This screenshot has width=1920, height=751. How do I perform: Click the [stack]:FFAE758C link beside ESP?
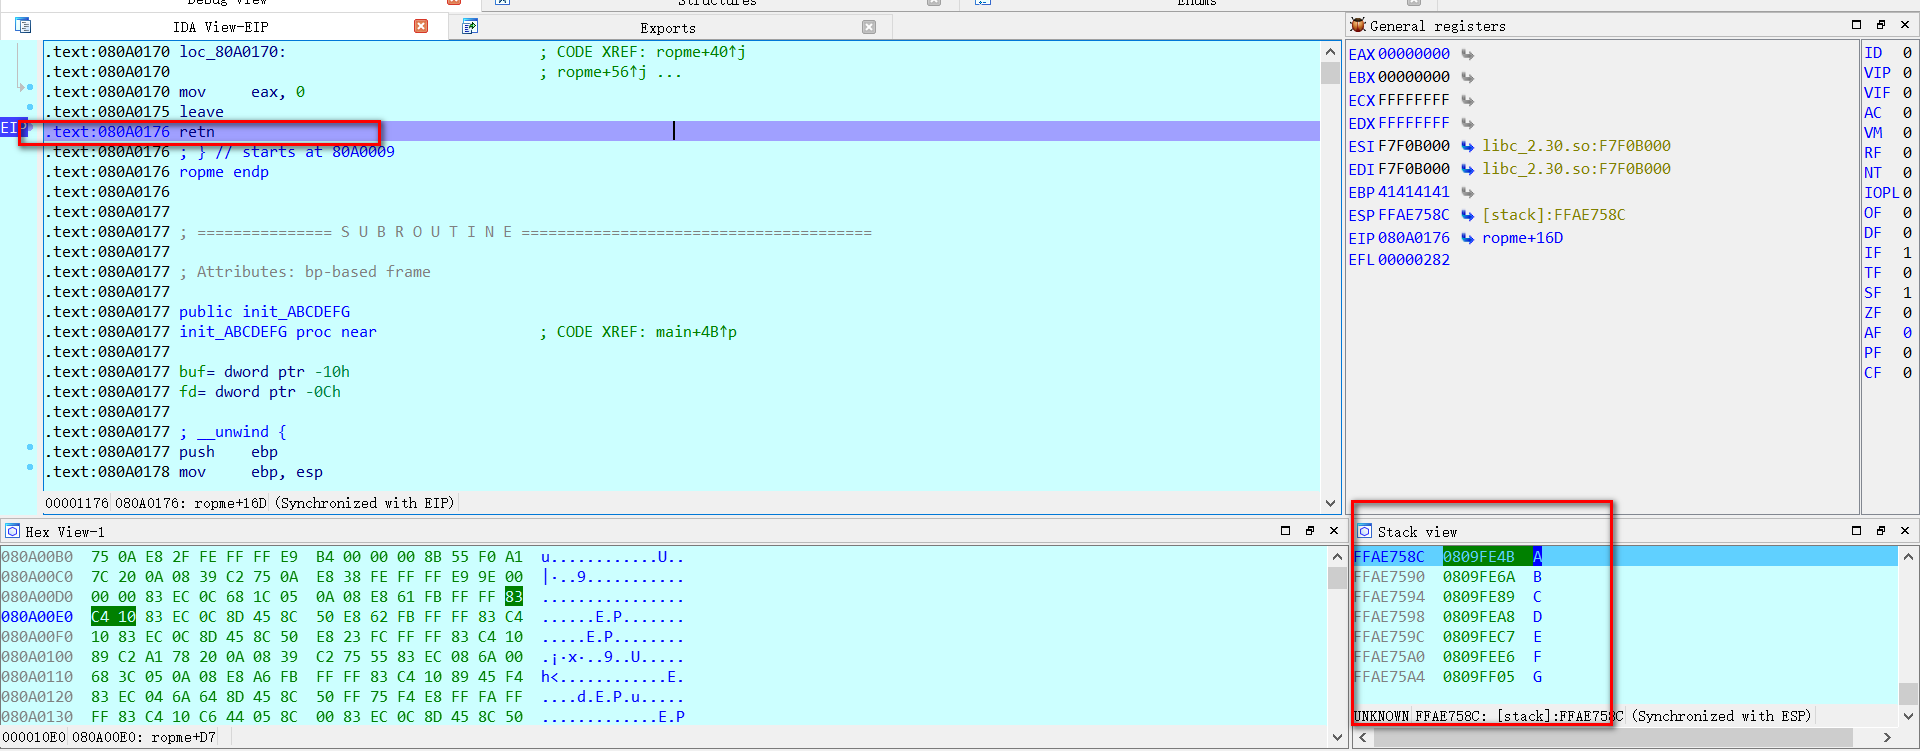tap(1554, 215)
